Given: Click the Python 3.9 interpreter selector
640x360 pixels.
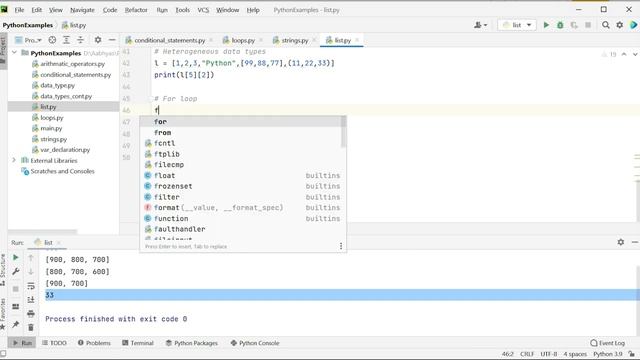Looking at the screenshot, I should (608, 354).
